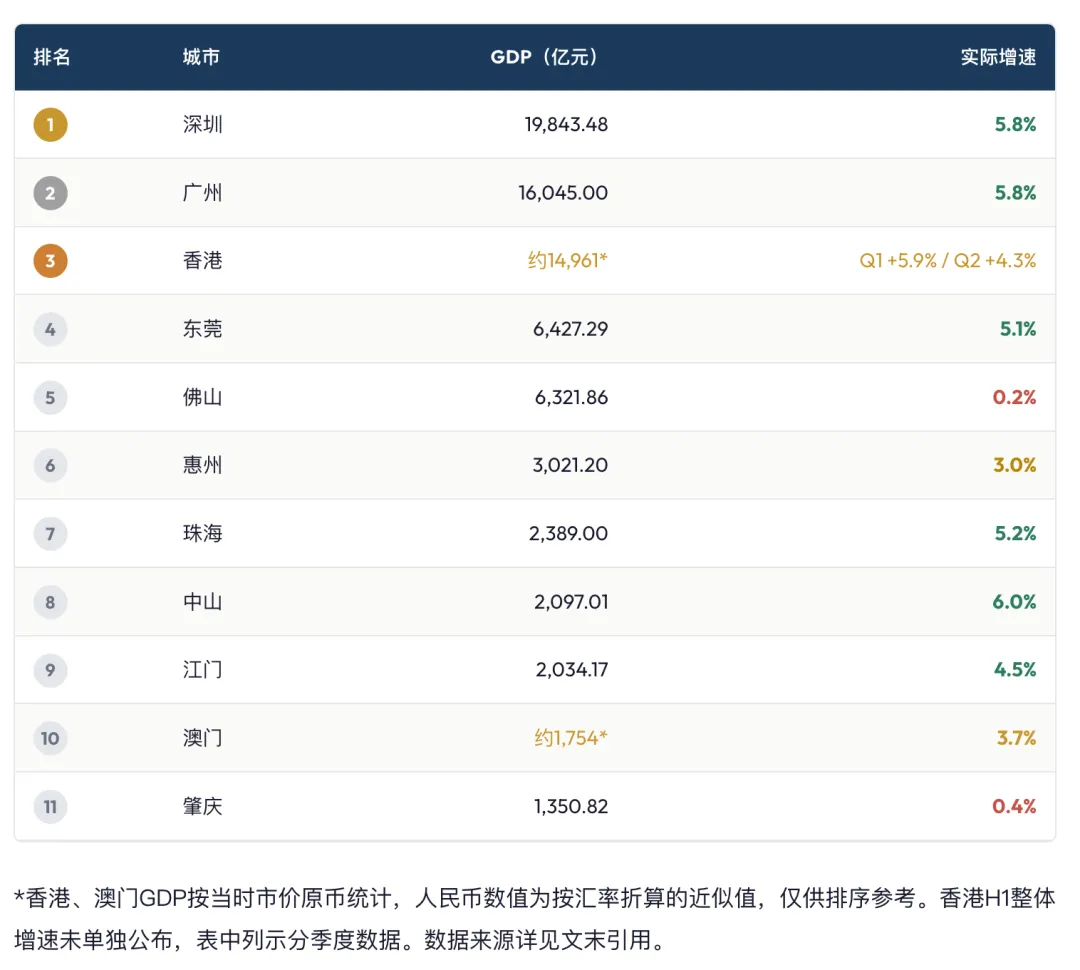Click GDP value 2,097.01
This screenshot has height=970, width=1080.
point(571,602)
